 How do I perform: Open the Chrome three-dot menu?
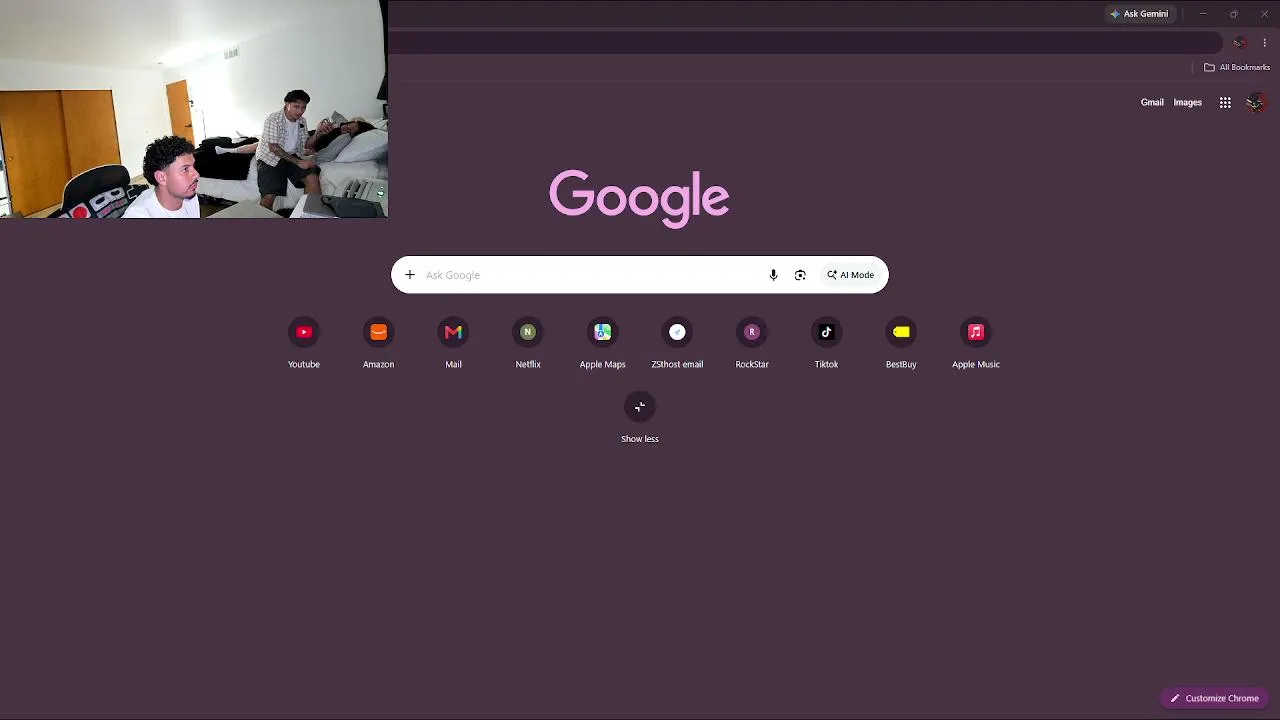[1265, 43]
